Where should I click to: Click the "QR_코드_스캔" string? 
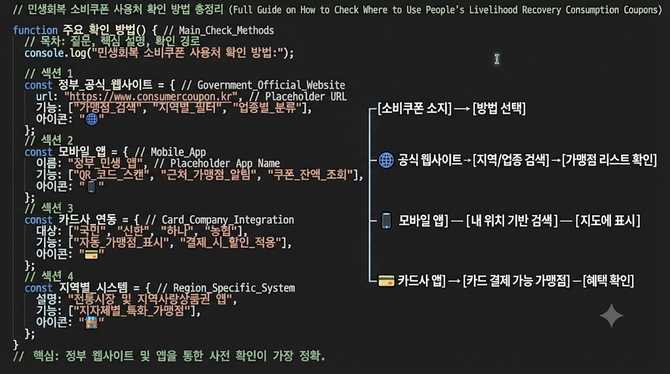point(112,175)
